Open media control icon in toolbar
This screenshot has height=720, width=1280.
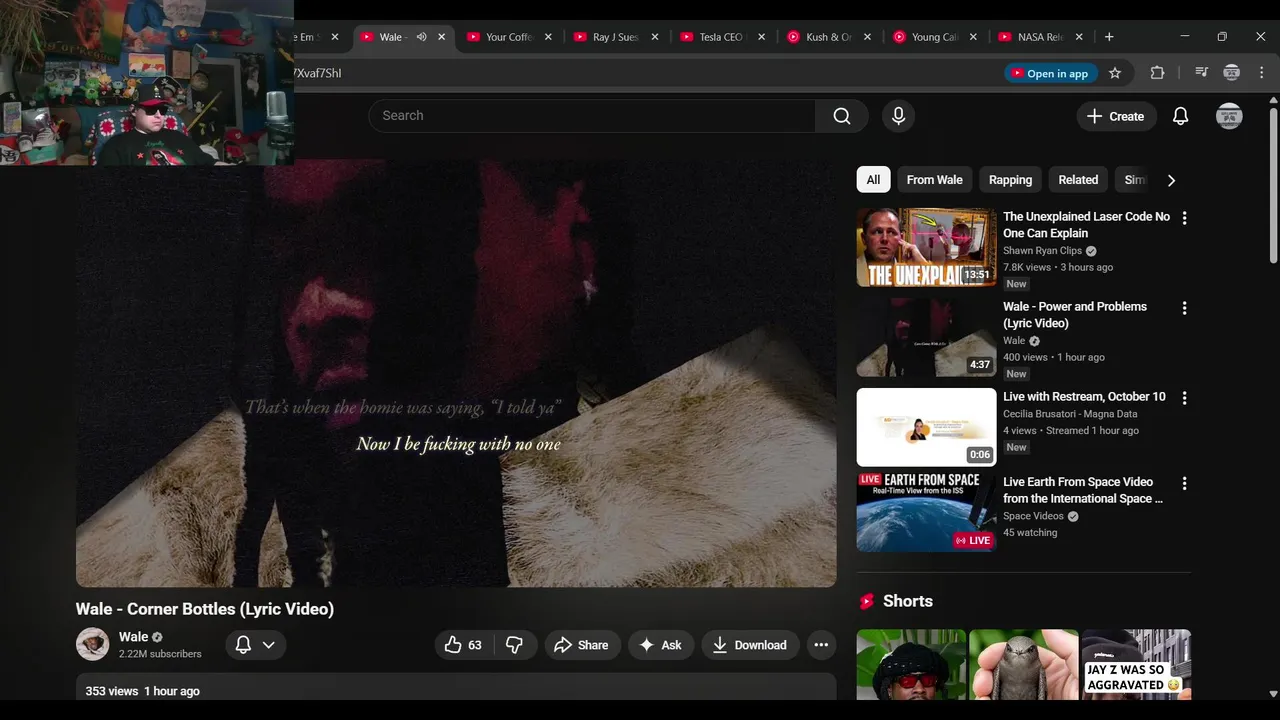(1201, 73)
